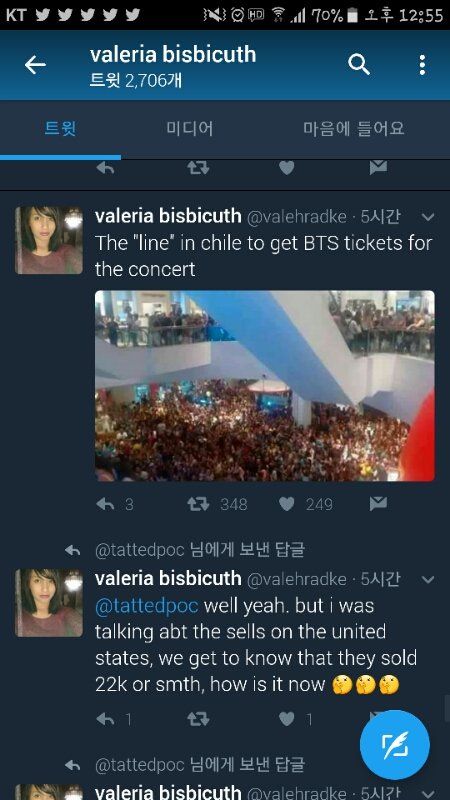The width and height of the screenshot is (450, 800).
Task: Tap the compose tweet floating button
Action: 394,744
